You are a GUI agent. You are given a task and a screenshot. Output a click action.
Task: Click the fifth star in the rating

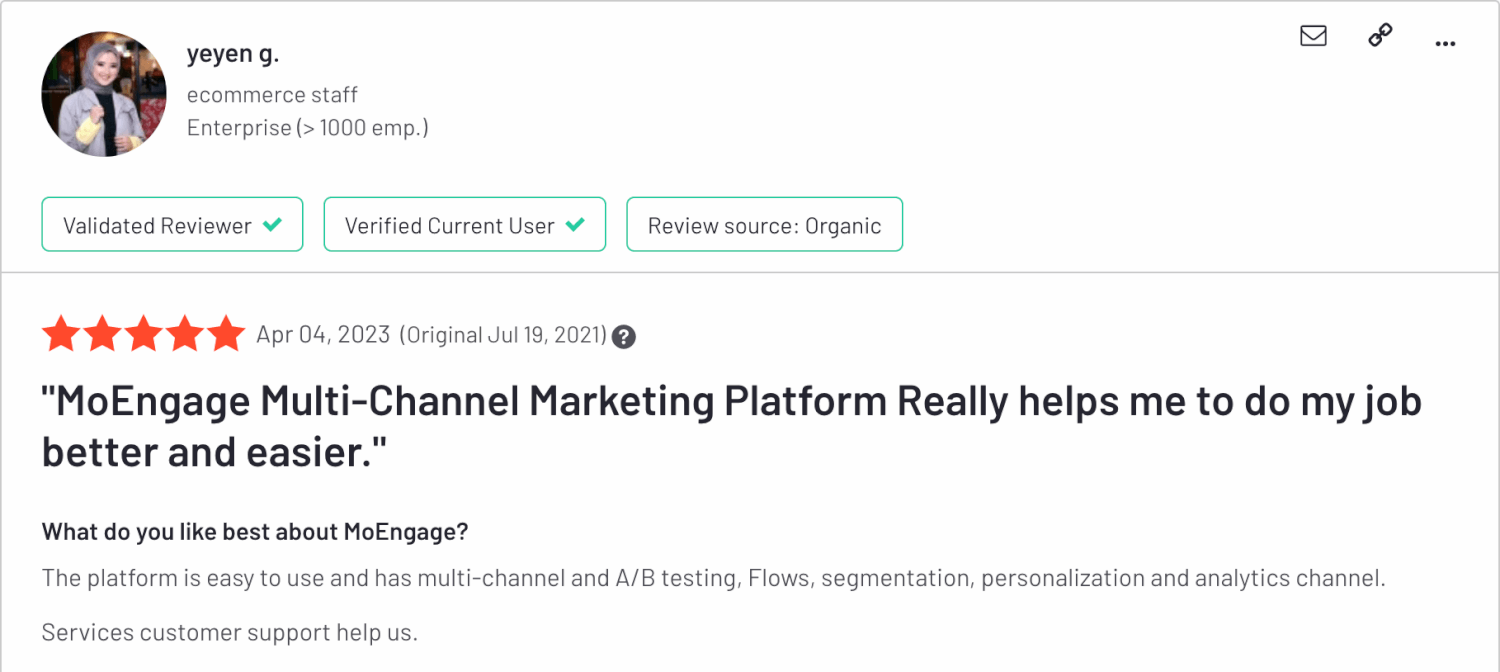click(226, 334)
